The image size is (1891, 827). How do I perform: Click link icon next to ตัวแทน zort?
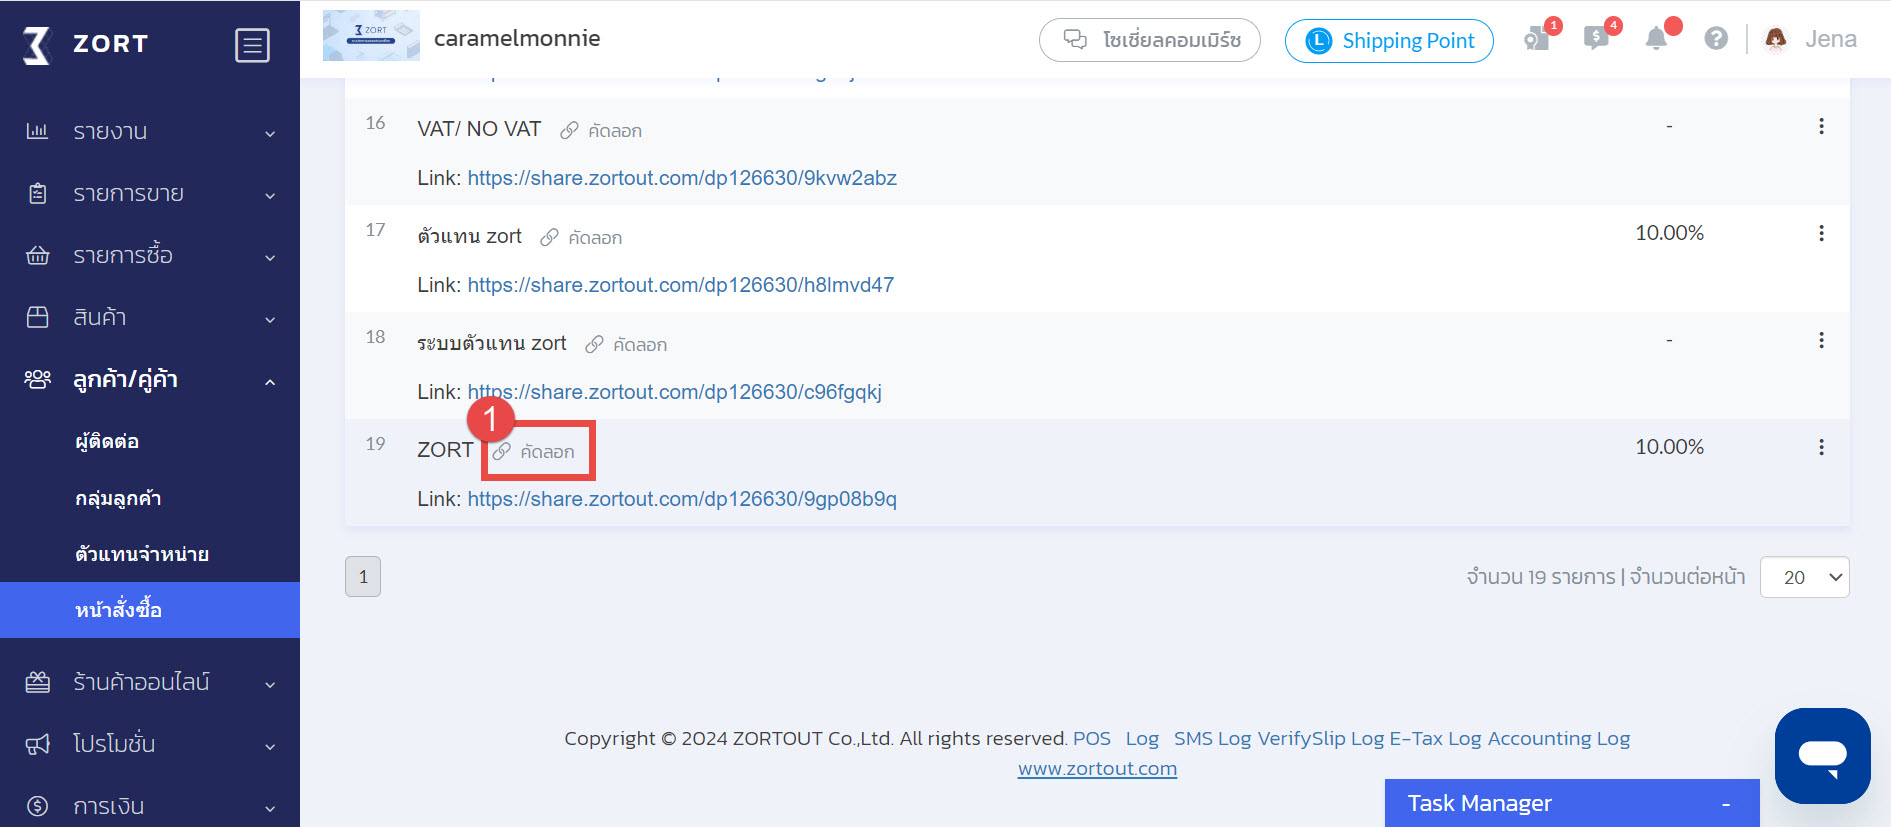(x=549, y=238)
